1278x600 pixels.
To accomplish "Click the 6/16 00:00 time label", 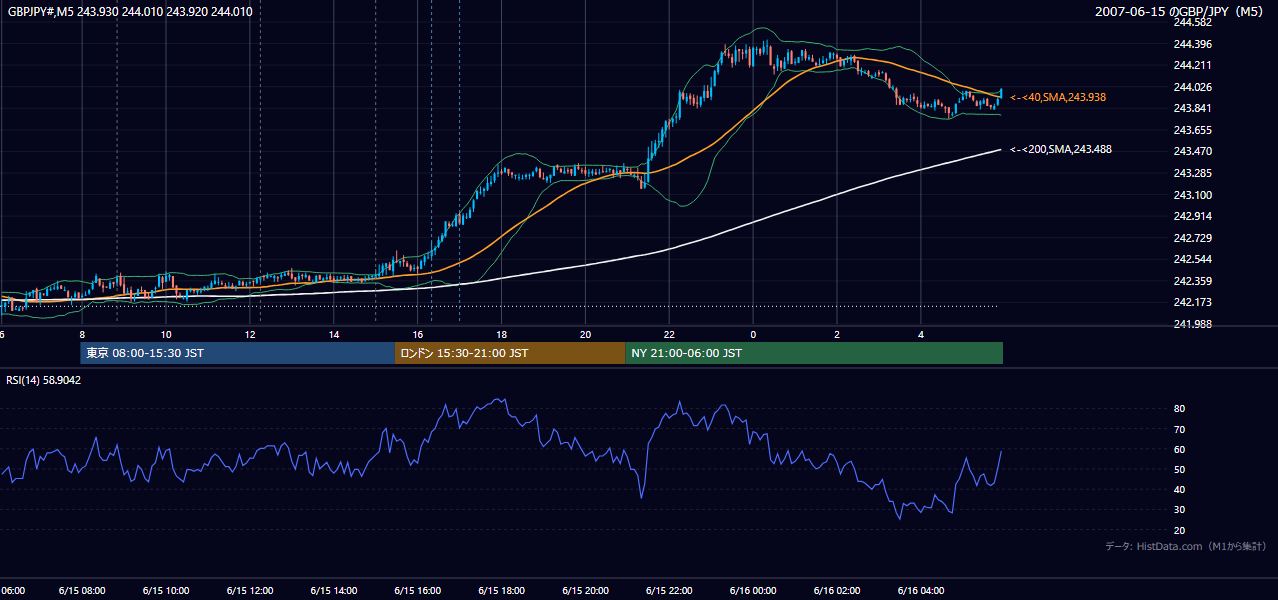I will 754,590.
